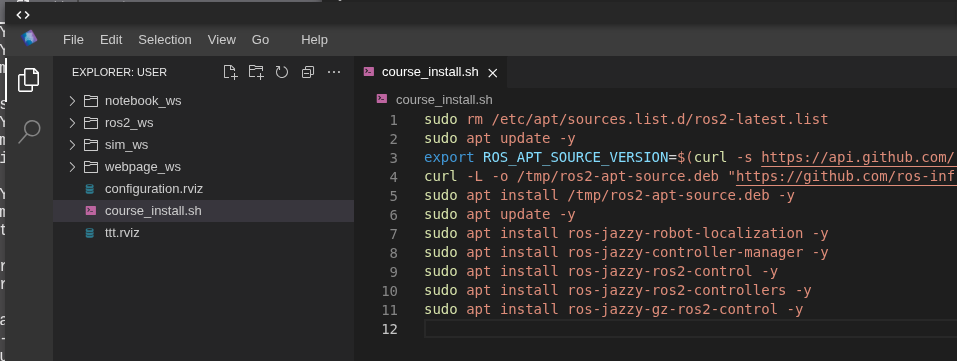The width and height of the screenshot is (957, 361).
Task: Click the New Folder icon in Explorer
Action: pyautogui.click(x=256, y=72)
